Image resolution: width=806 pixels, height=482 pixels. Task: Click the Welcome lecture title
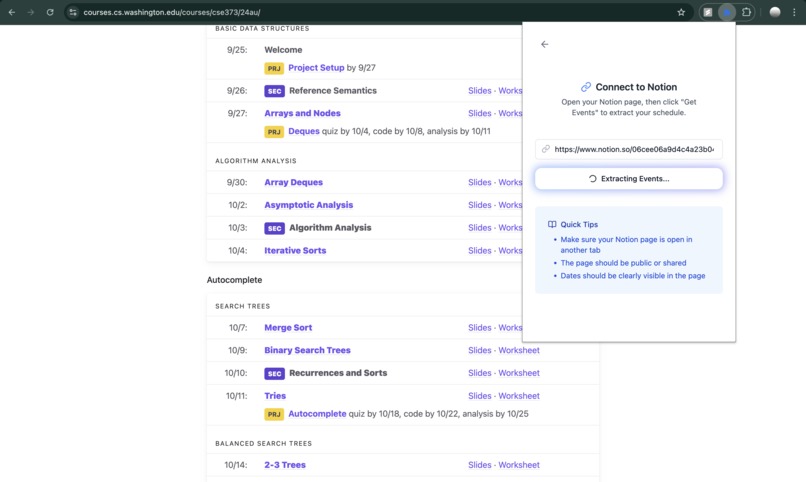coord(283,50)
